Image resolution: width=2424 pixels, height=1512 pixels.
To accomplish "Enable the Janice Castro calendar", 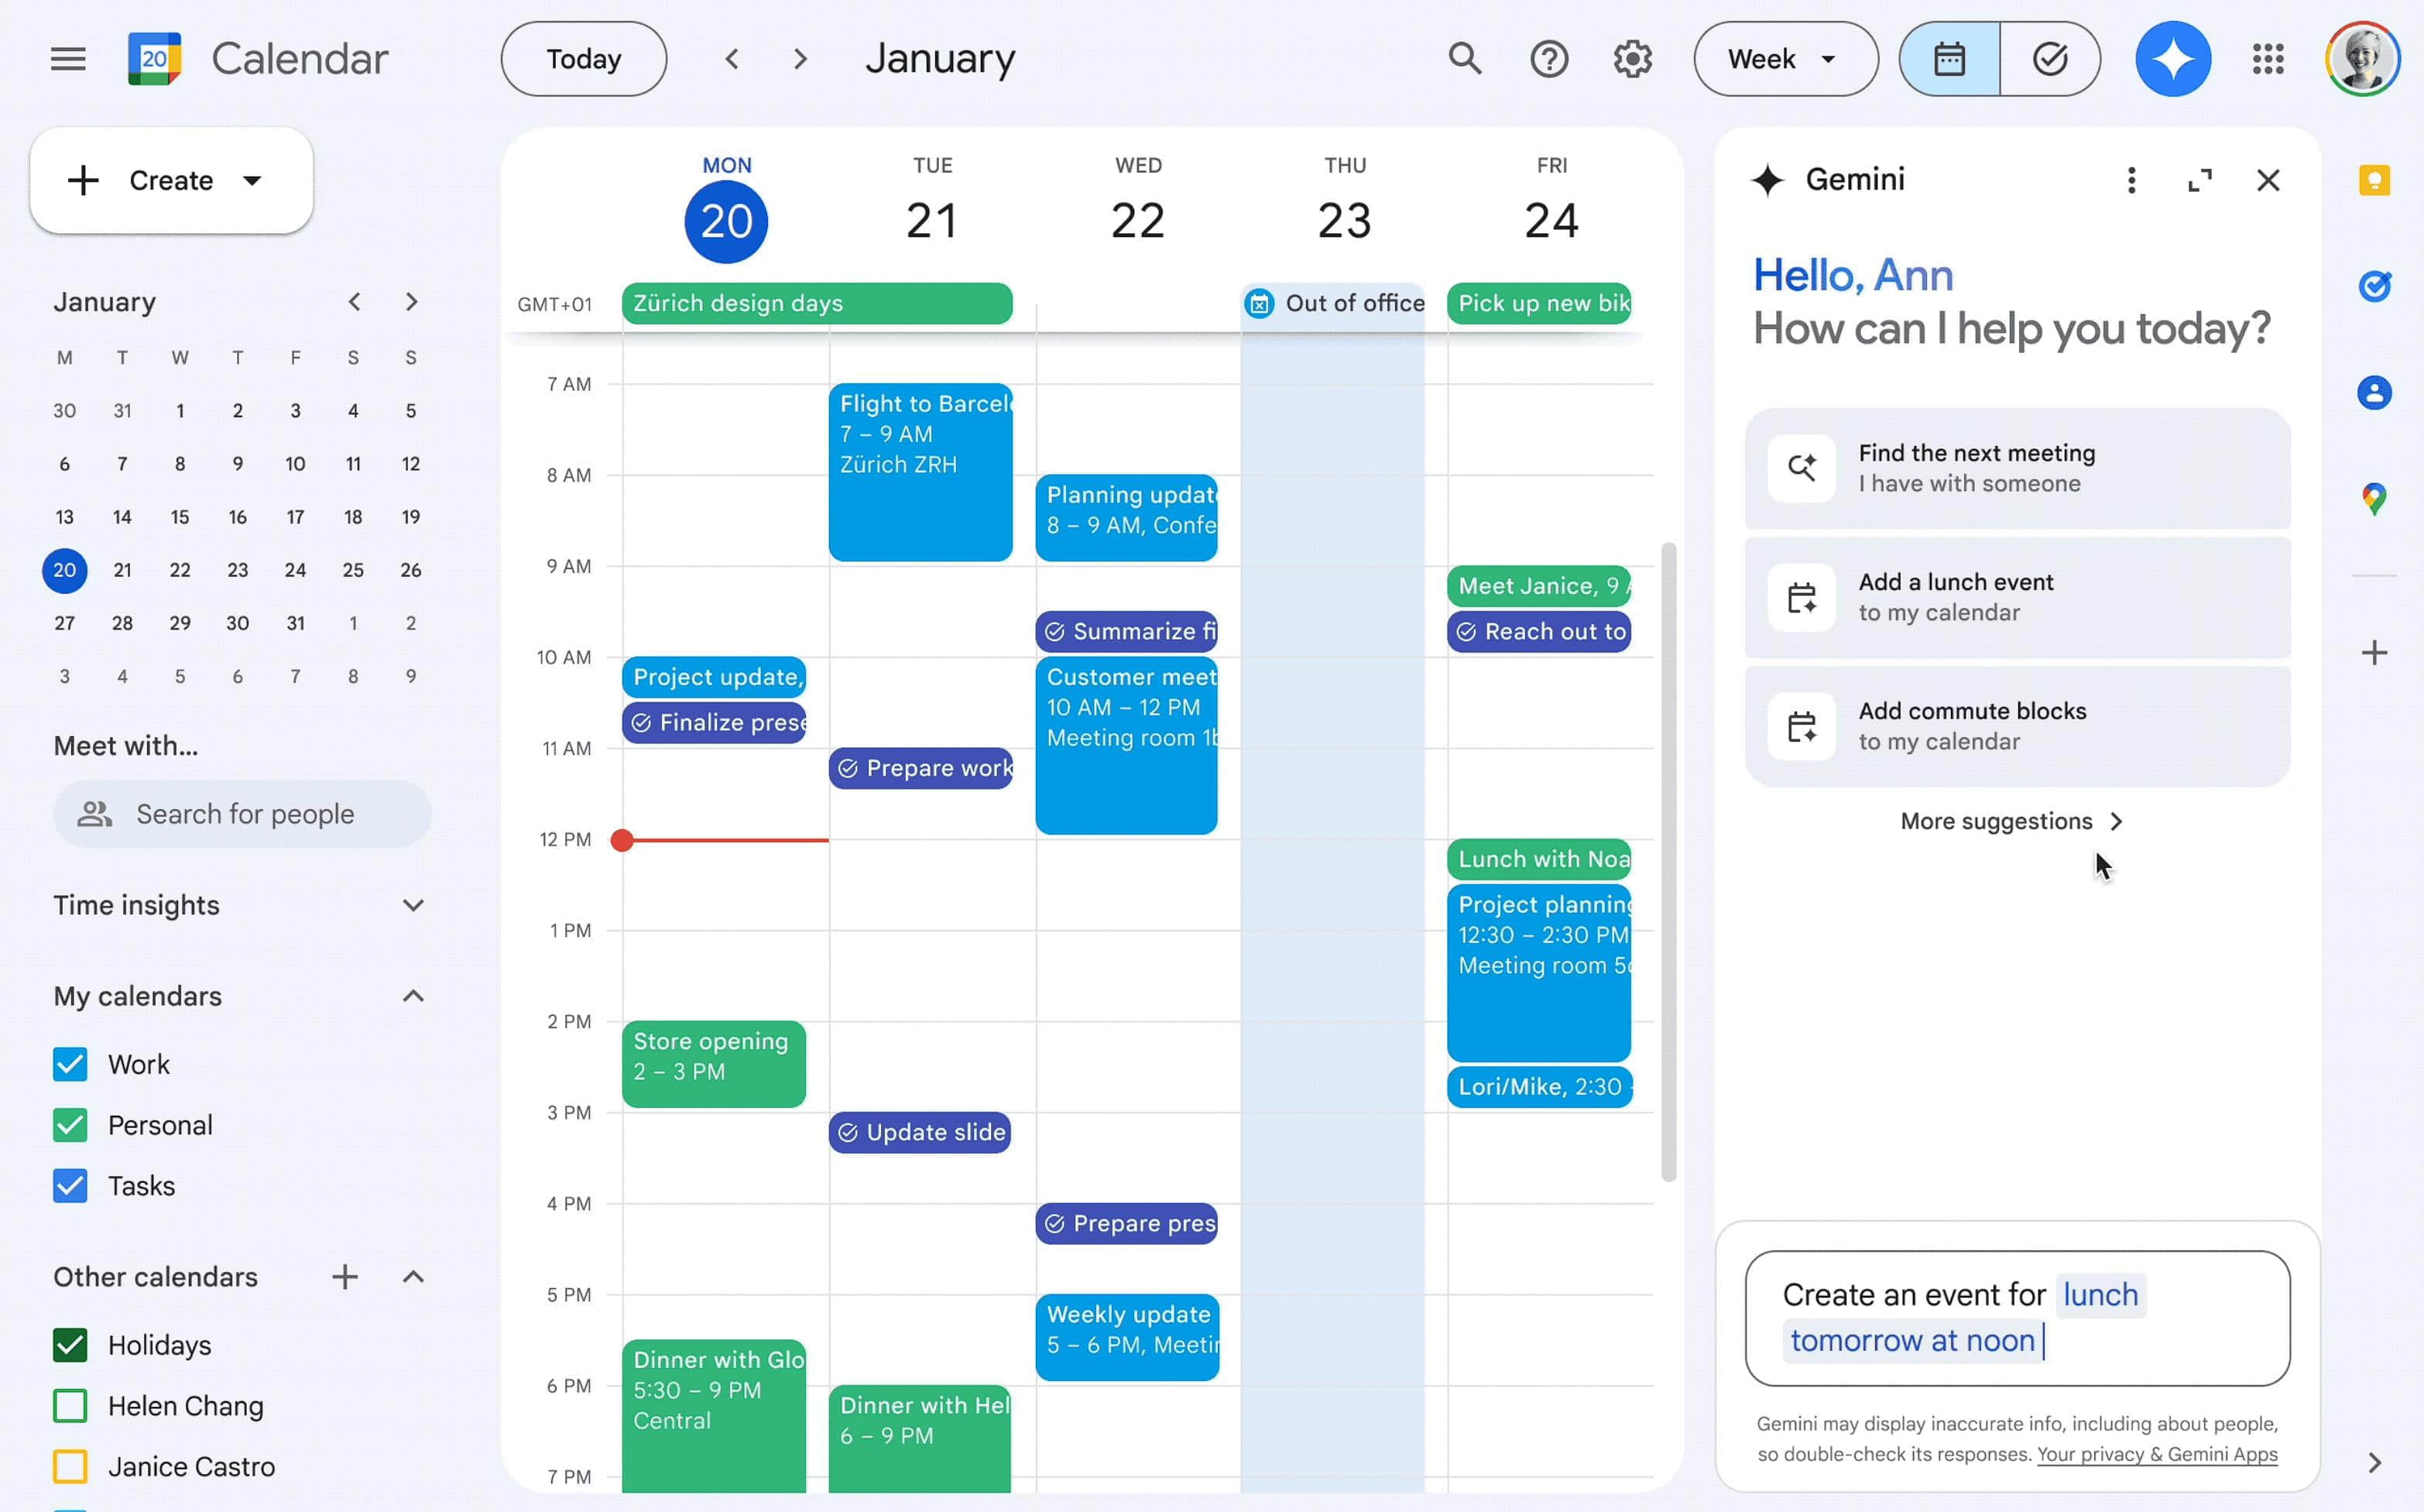I will click(x=70, y=1466).
